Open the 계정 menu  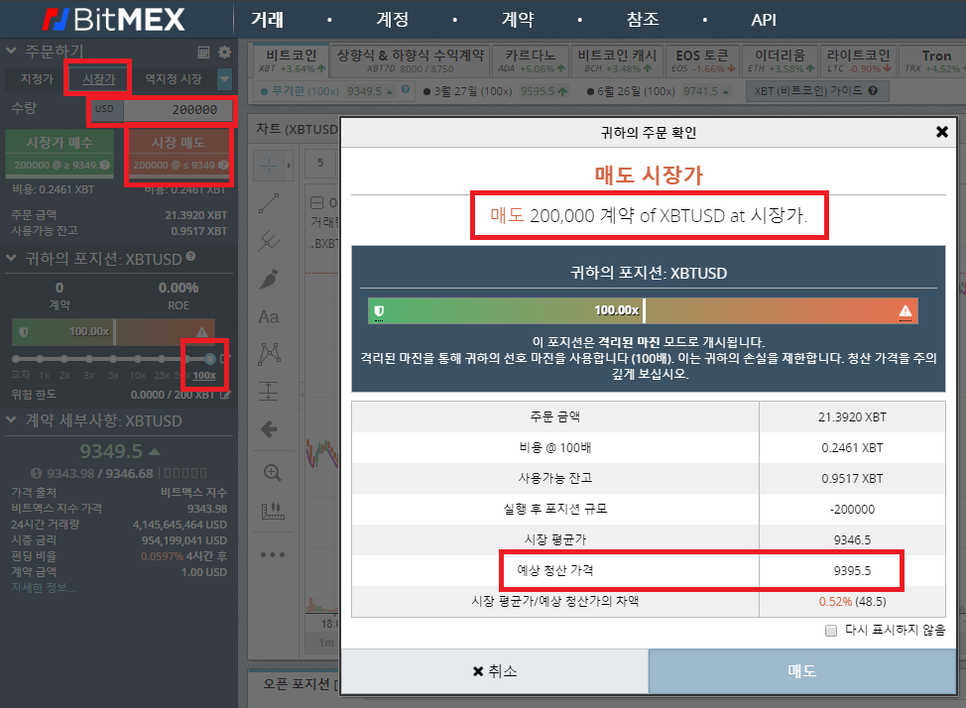(392, 20)
